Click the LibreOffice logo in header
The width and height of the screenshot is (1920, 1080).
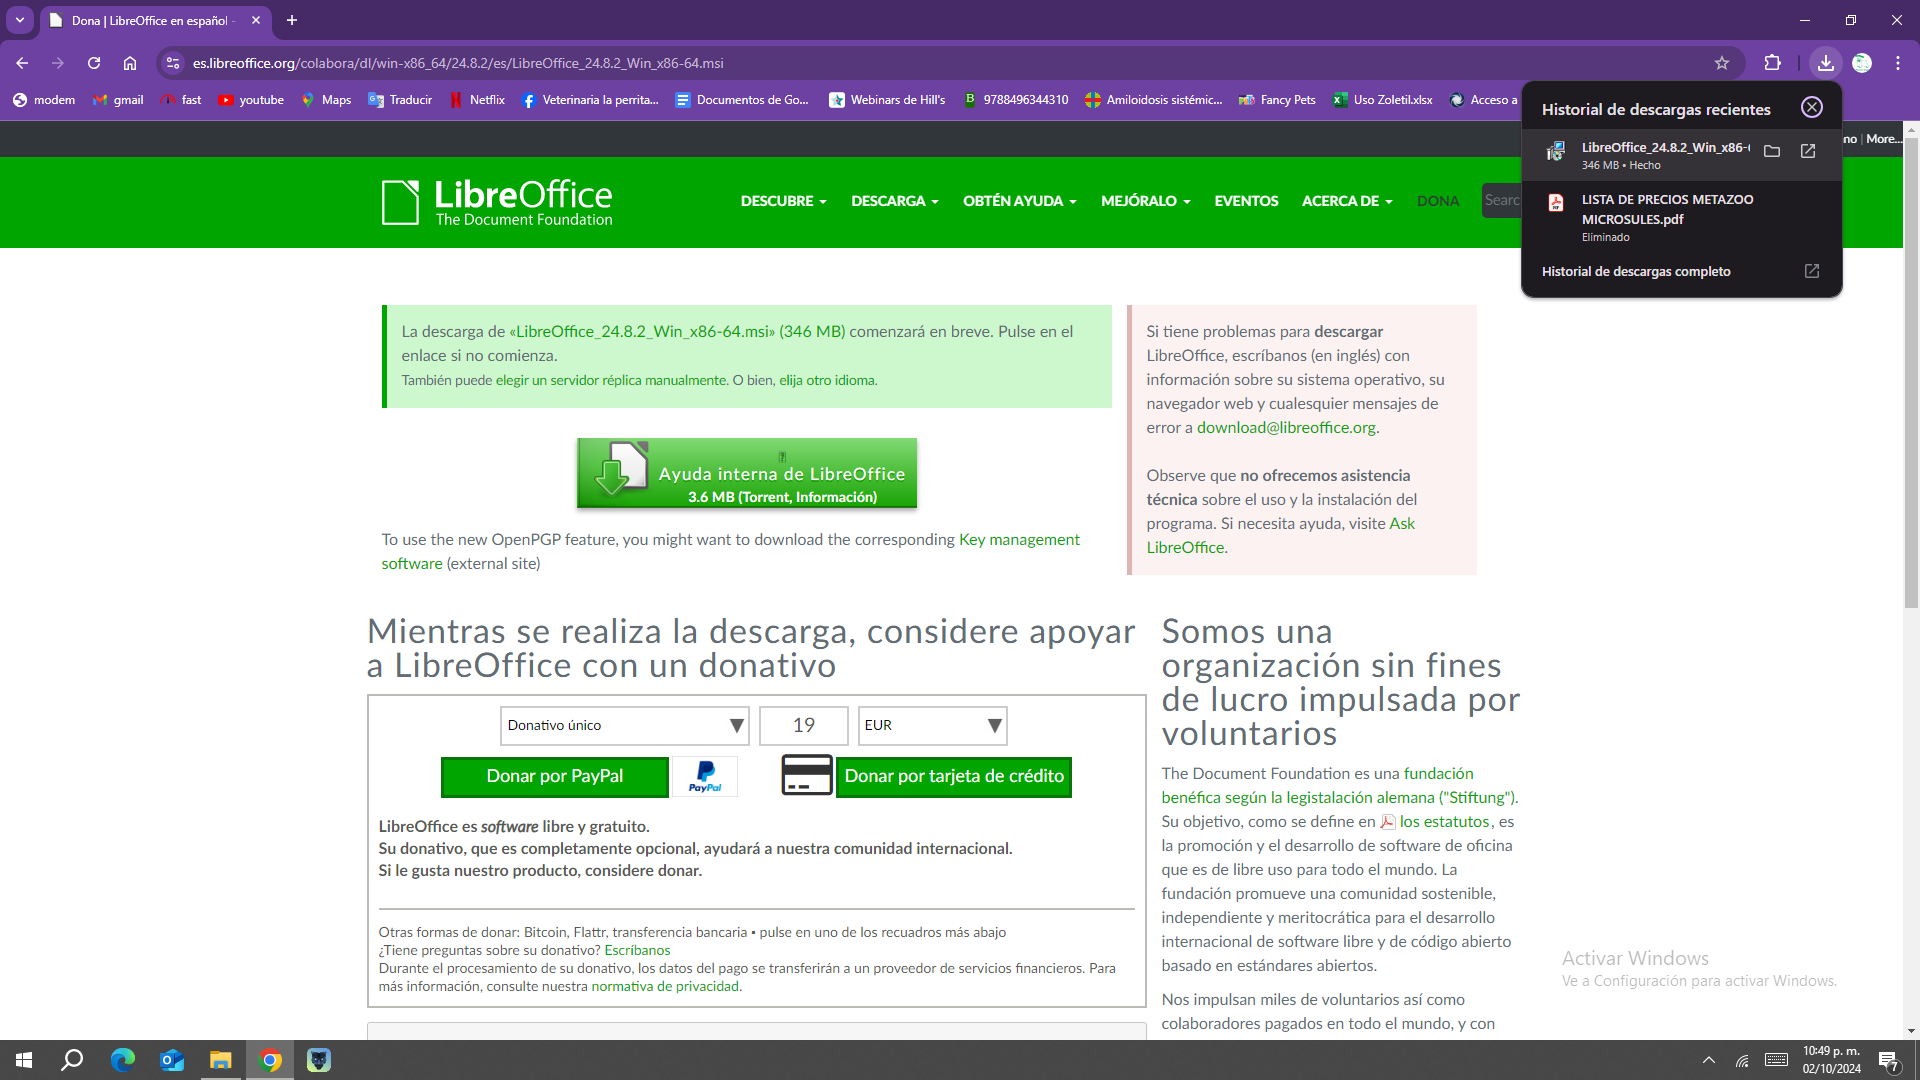pos(497,202)
